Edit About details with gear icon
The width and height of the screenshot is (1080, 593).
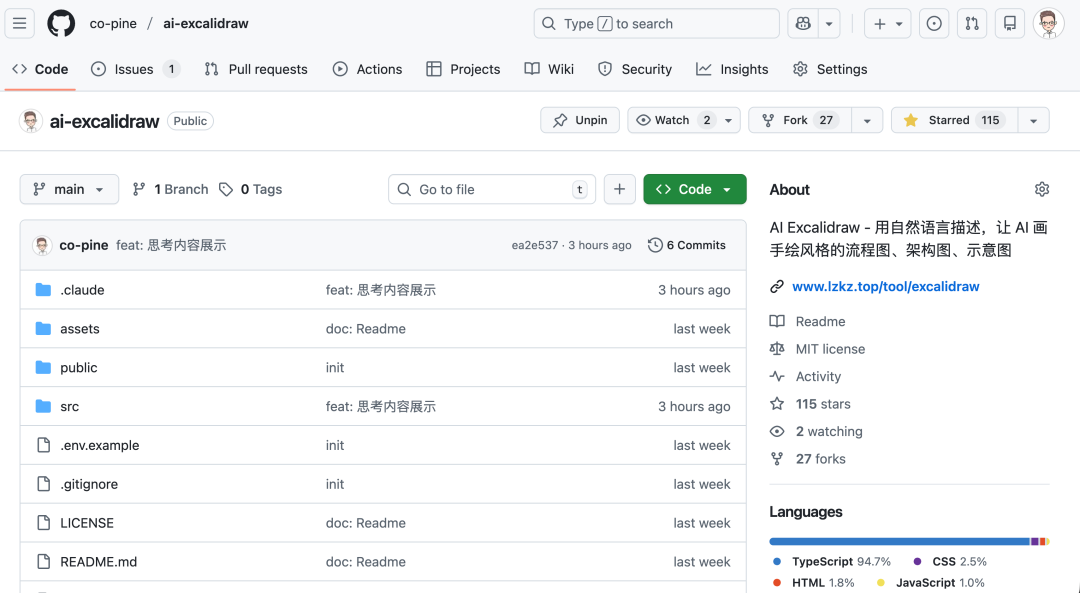coord(1041,189)
